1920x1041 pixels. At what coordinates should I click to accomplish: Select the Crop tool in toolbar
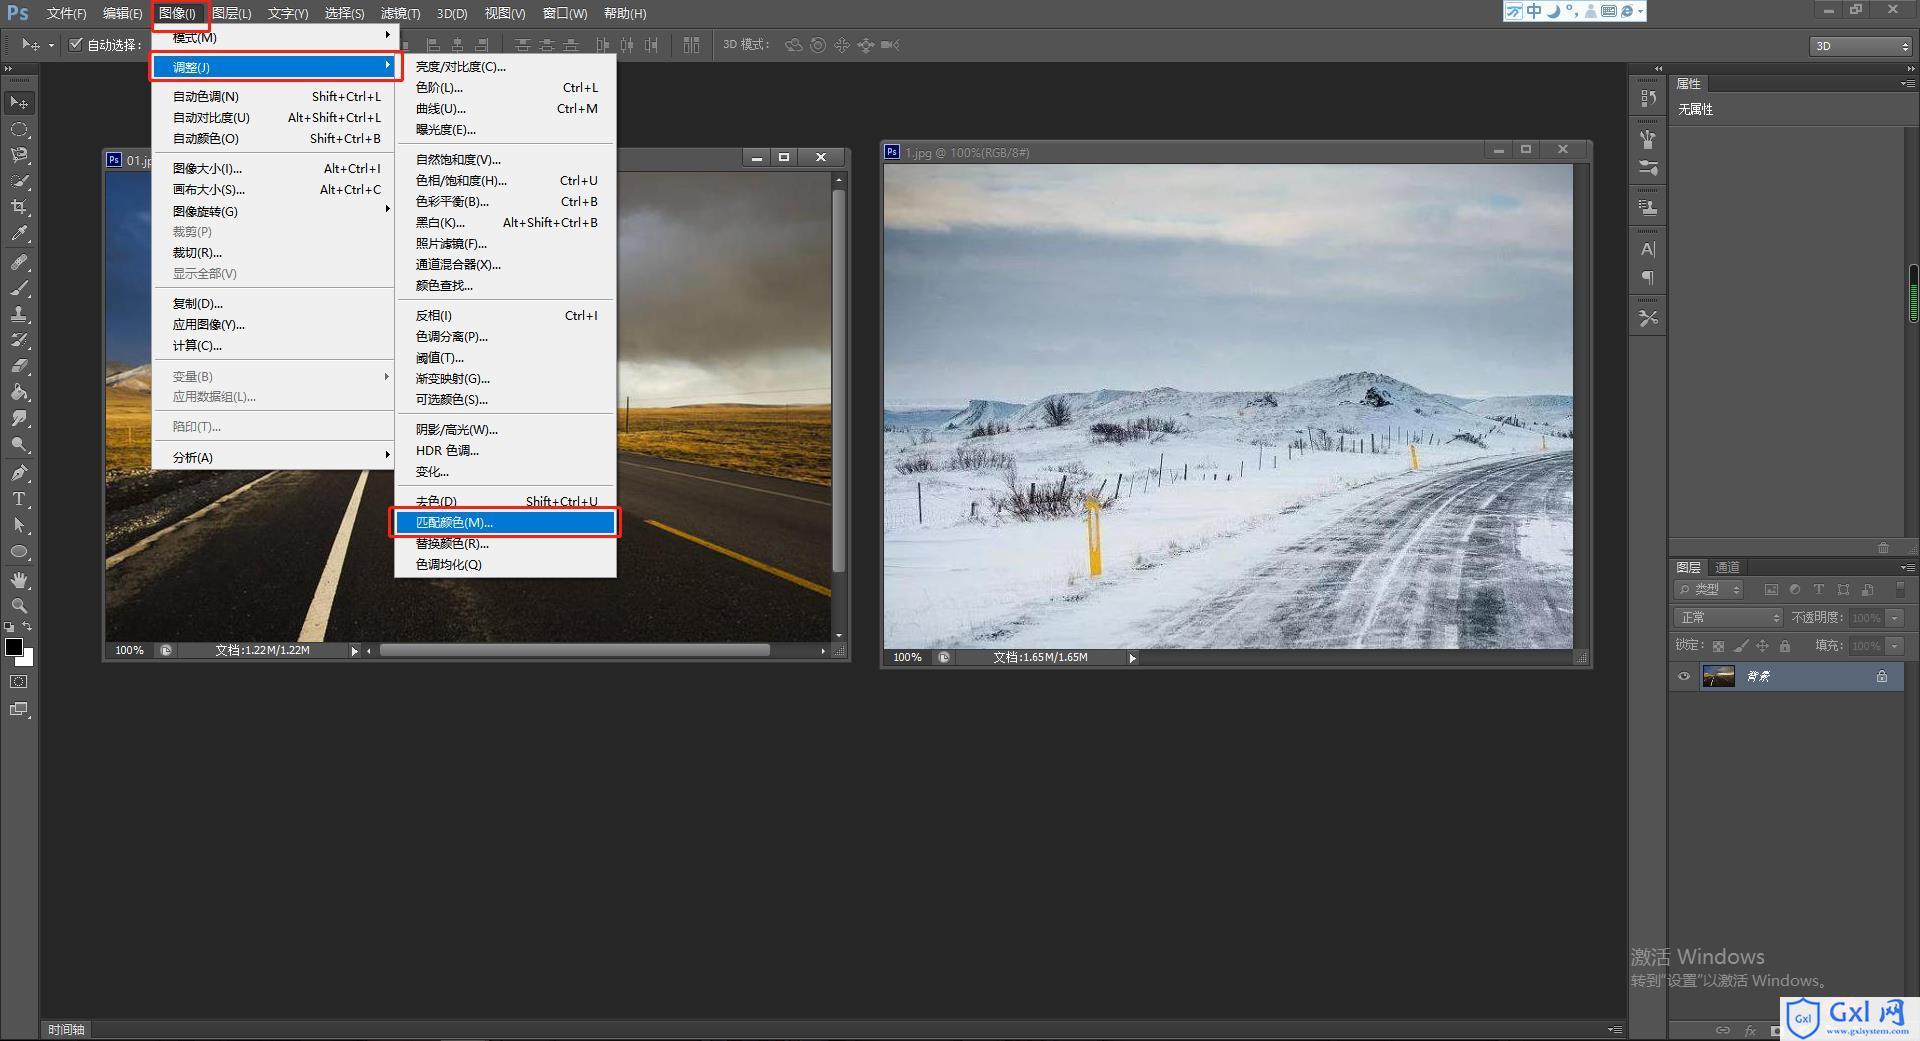point(19,208)
